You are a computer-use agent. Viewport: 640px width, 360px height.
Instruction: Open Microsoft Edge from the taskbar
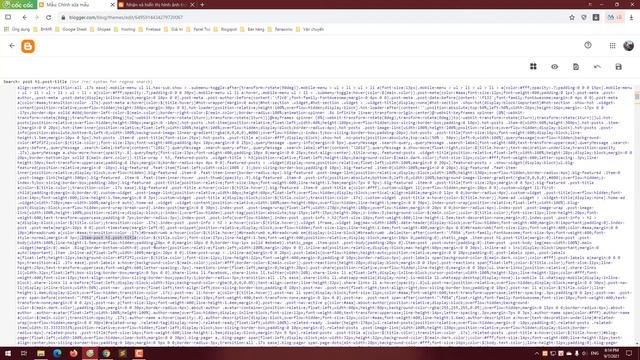(57, 353)
